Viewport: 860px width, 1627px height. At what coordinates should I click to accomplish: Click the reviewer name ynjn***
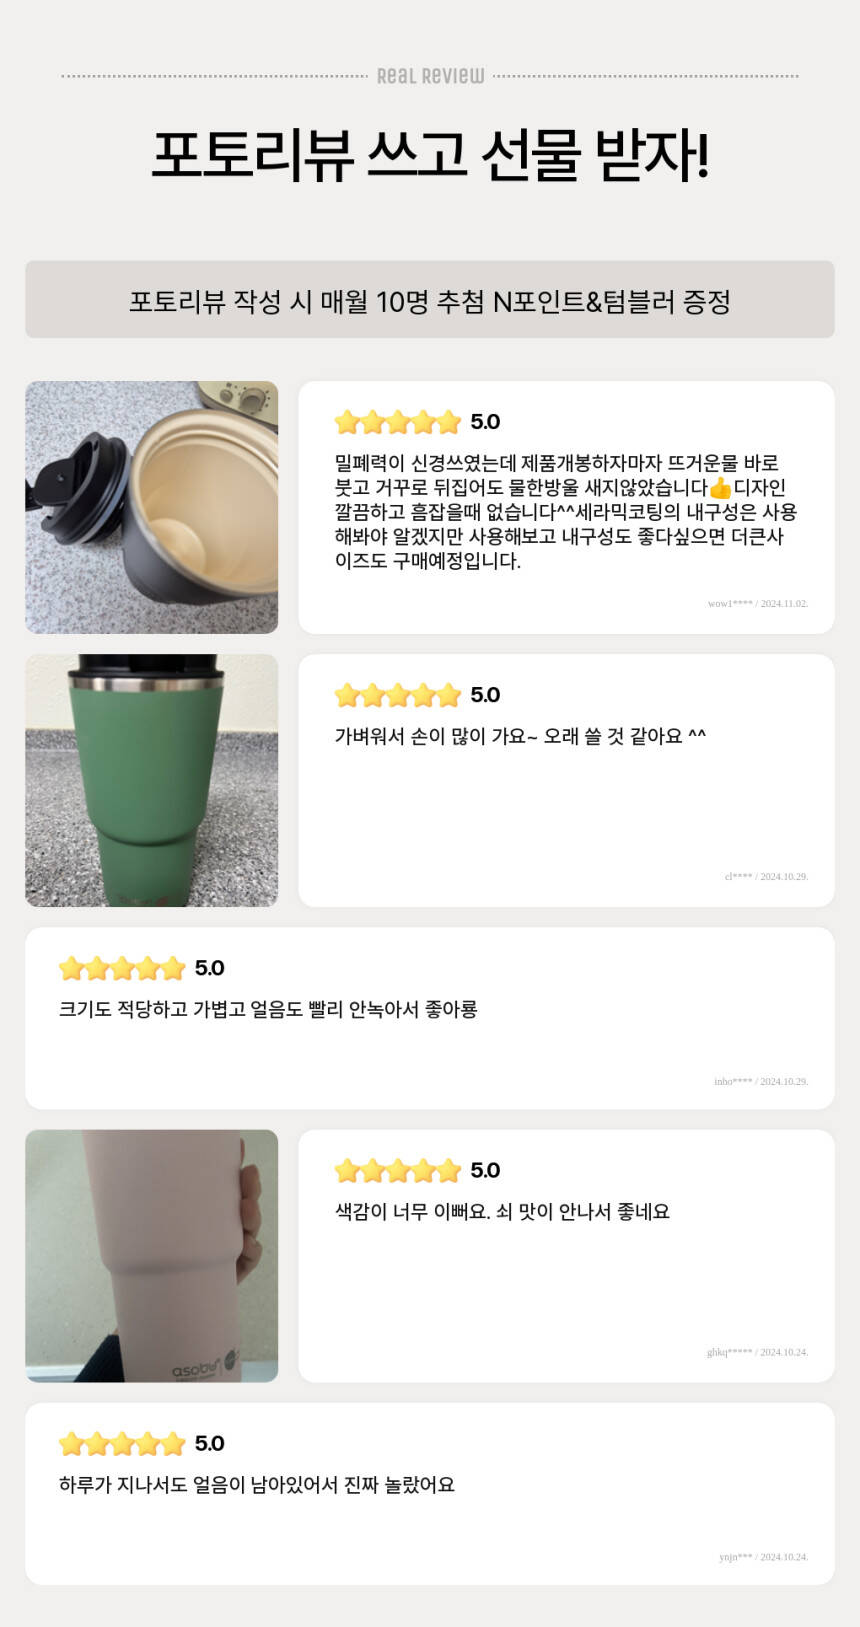736,1557
